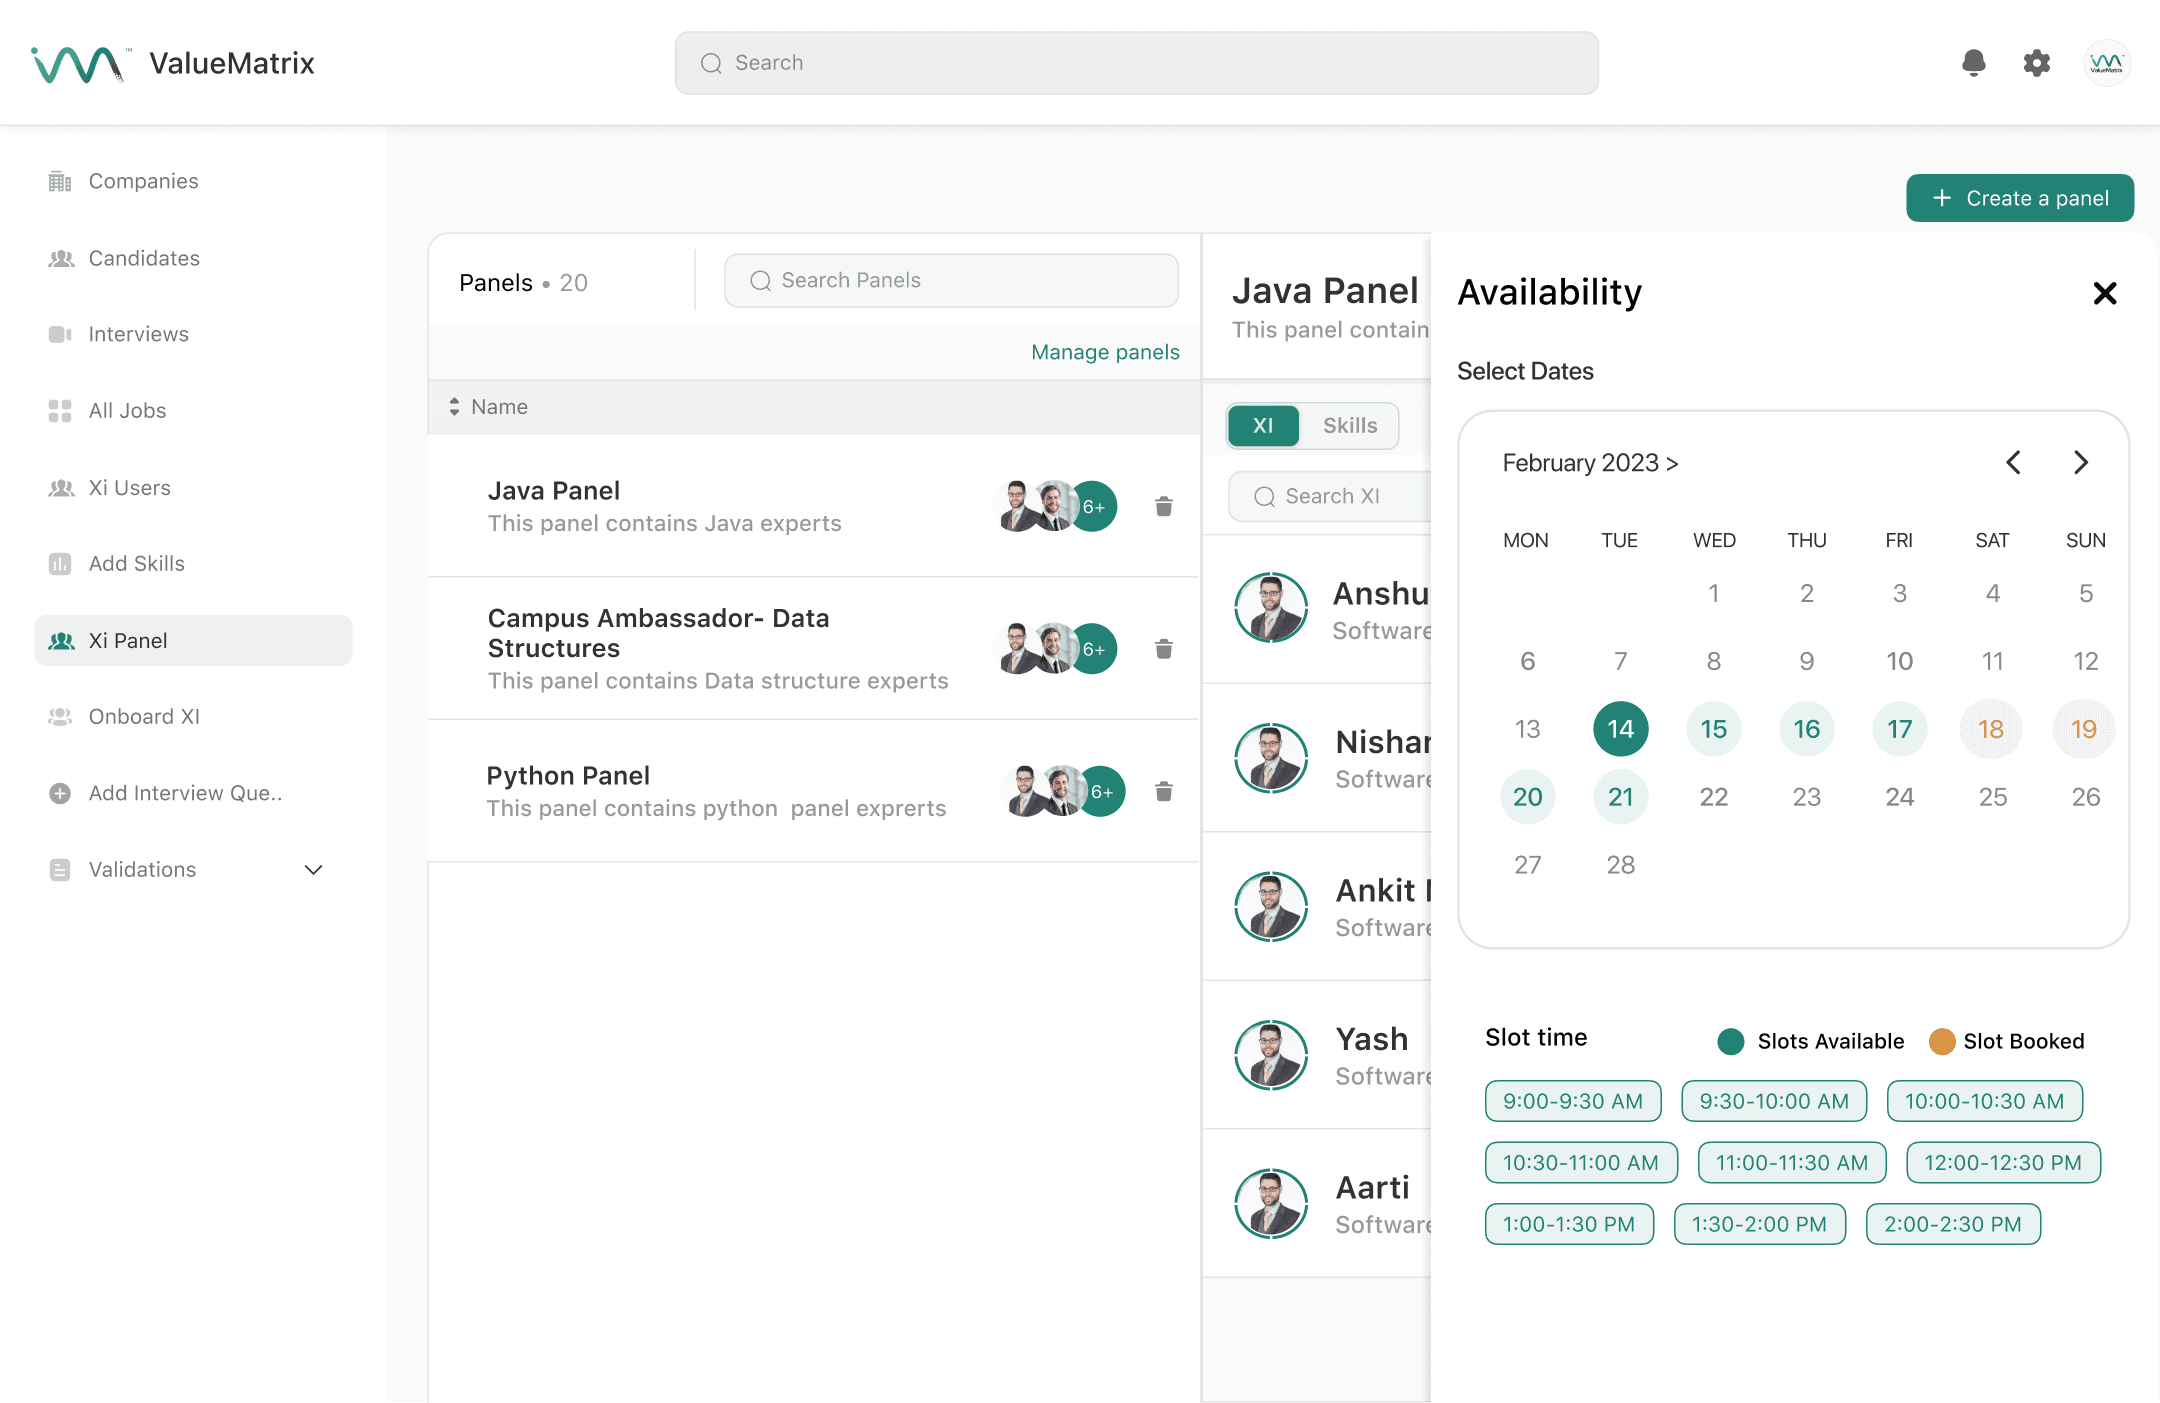This screenshot has height=1403, width=2160.
Task: Select date 16 in the calendar
Action: [x=1806, y=729]
